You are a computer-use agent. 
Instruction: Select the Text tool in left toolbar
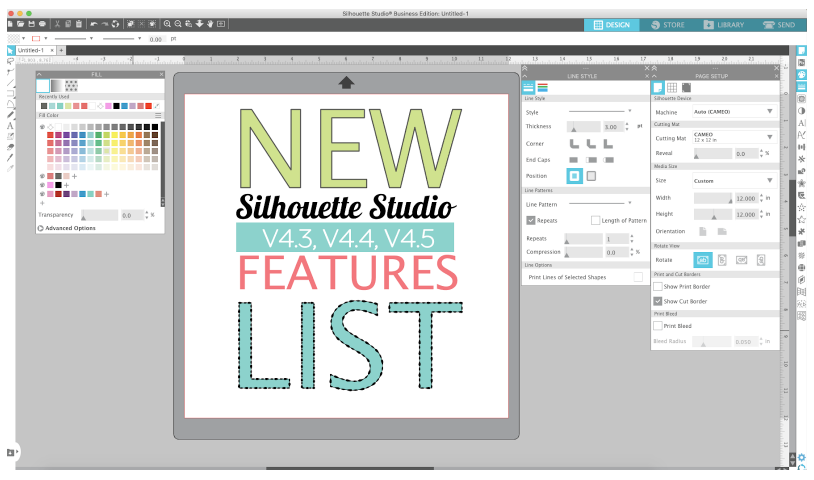click(x=10, y=126)
